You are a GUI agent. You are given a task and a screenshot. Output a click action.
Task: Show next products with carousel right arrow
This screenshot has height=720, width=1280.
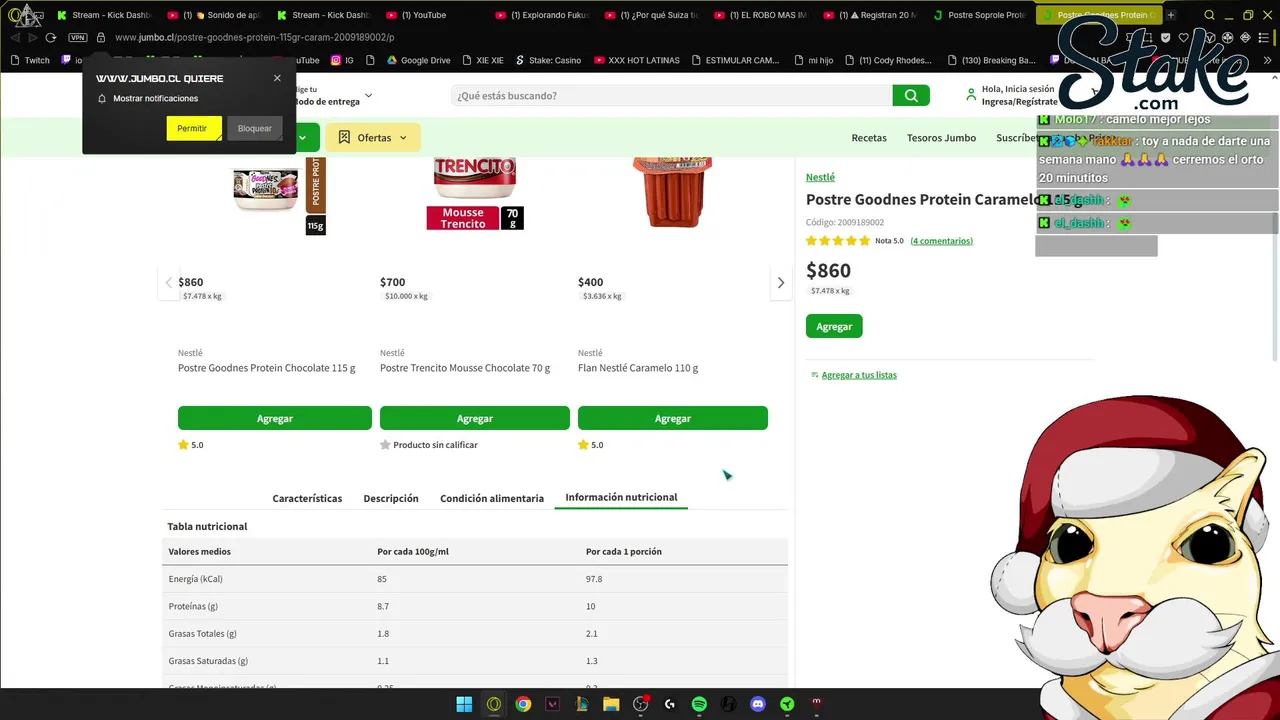click(x=781, y=283)
